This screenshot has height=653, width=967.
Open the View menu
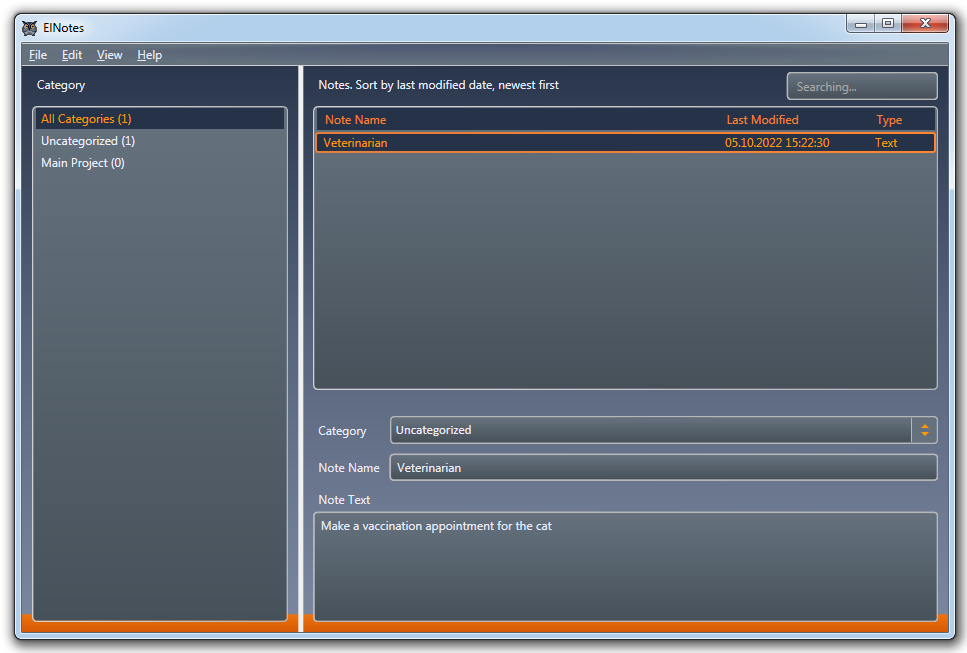click(109, 55)
